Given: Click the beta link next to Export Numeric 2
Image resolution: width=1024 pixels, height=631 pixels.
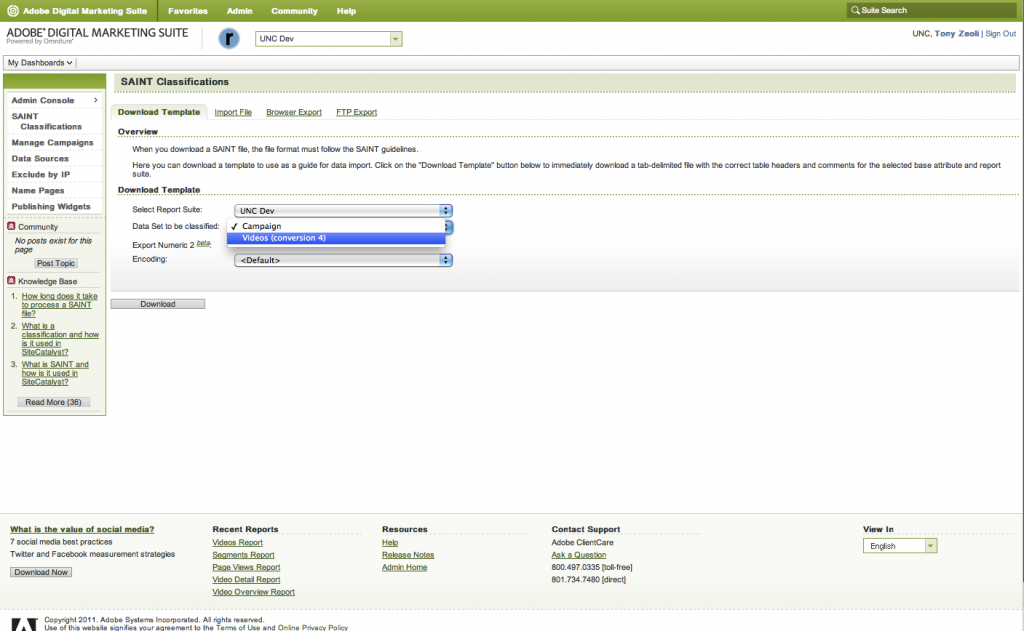Looking at the screenshot, I should tap(204, 243).
